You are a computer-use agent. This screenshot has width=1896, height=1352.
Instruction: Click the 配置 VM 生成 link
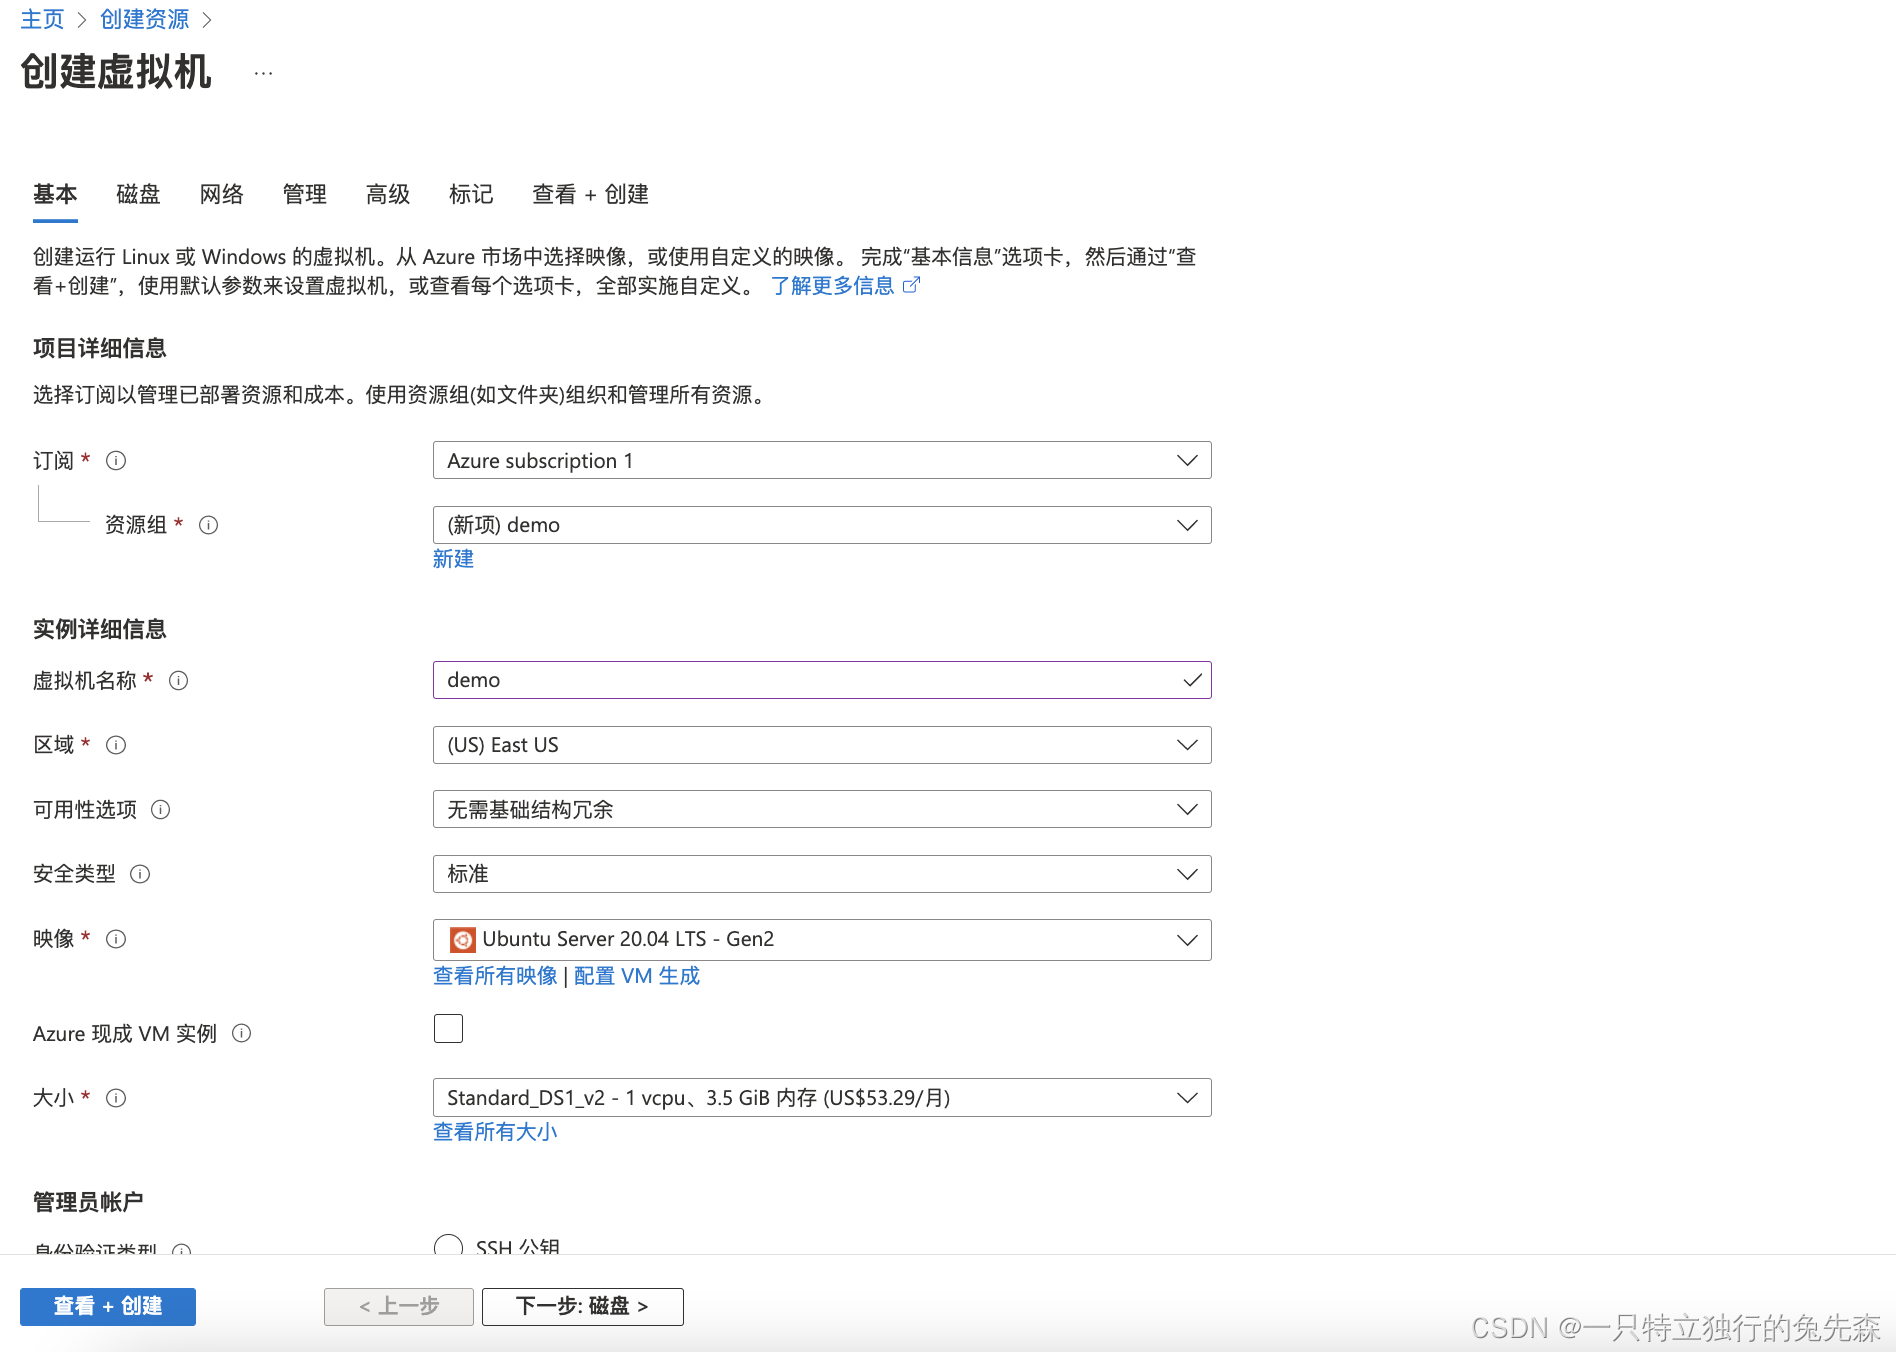point(637,976)
